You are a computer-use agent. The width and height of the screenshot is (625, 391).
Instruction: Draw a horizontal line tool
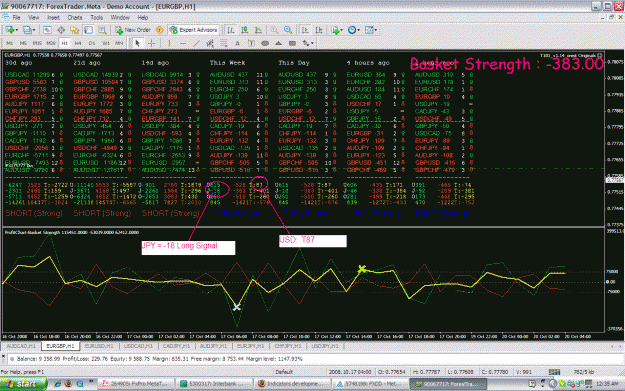(x=183, y=43)
